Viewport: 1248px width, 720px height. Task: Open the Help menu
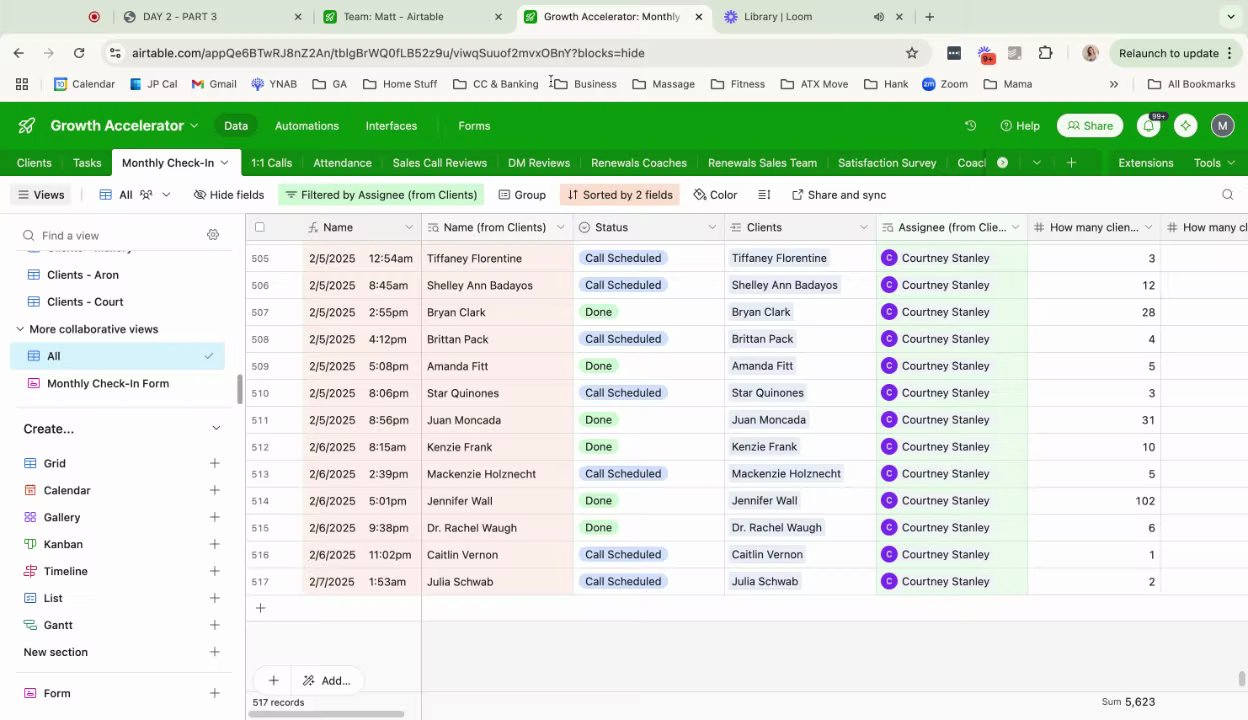click(x=1020, y=126)
